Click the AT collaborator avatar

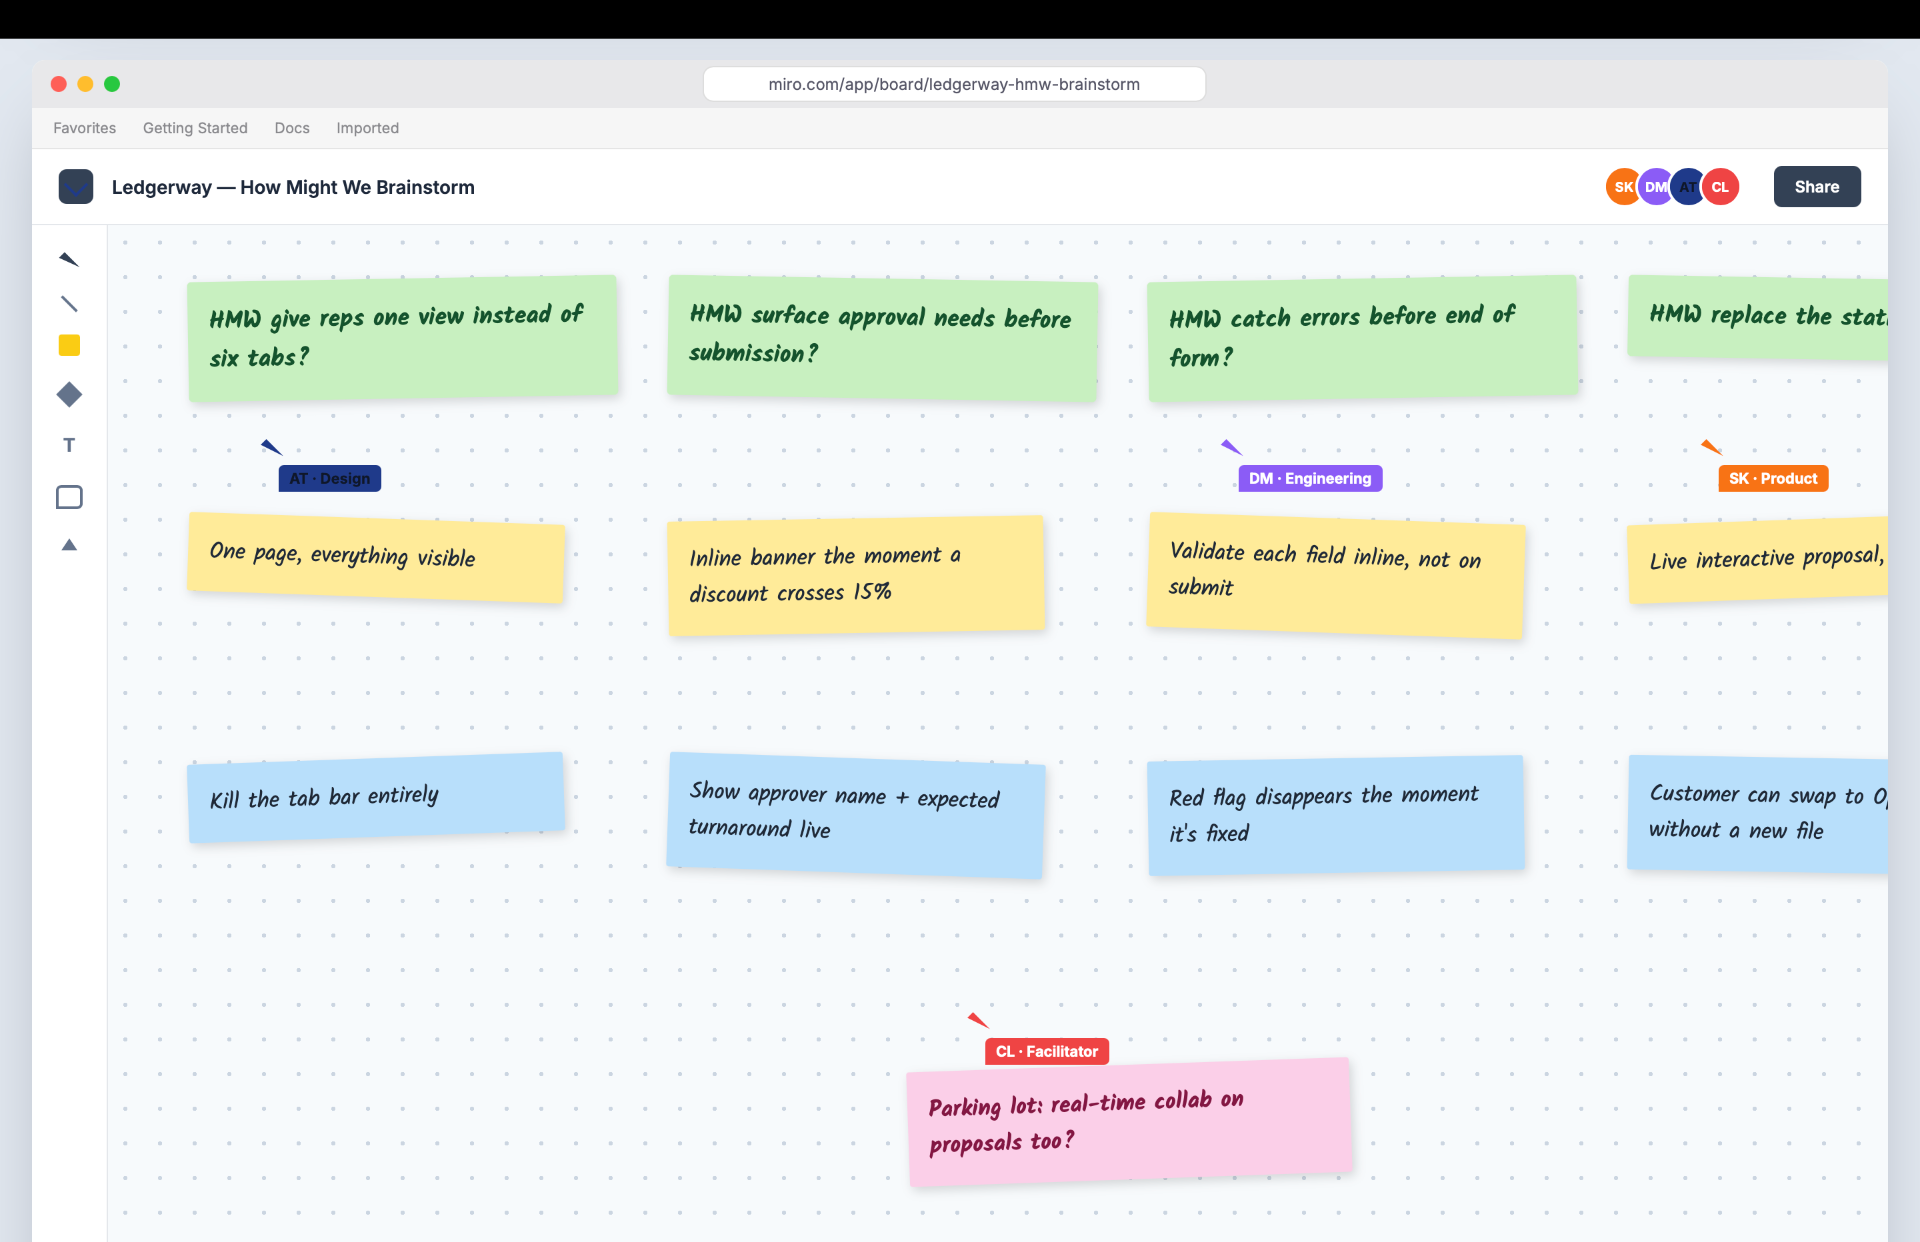pos(1687,187)
